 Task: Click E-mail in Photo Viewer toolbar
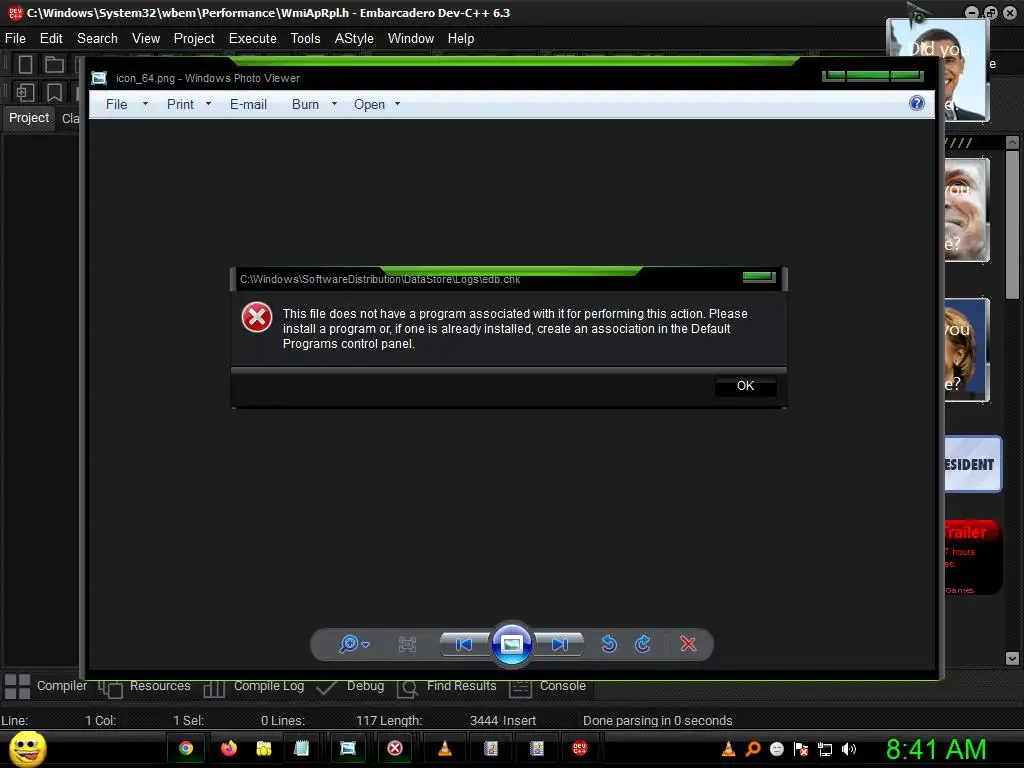[248, 104]
